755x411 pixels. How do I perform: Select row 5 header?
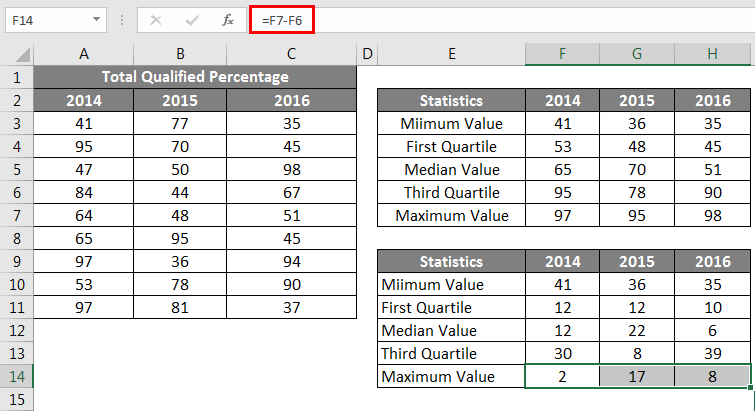coord(17,170)
